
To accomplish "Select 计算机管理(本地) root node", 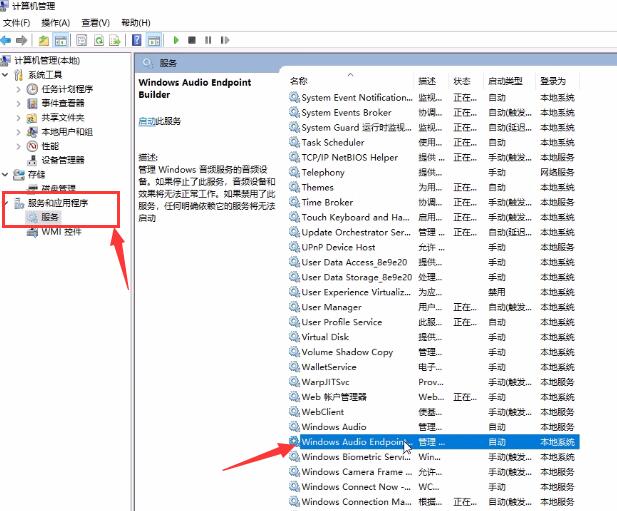I will (47, 60).
